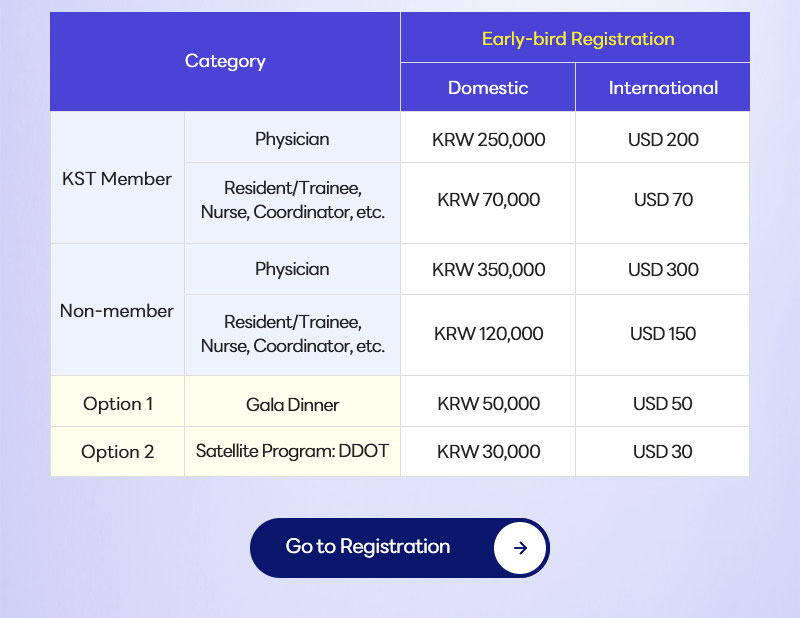Select Satellite Program: DDOT cell
The image size is (800, 618).
pyautogui.click(x=292, y=451)
